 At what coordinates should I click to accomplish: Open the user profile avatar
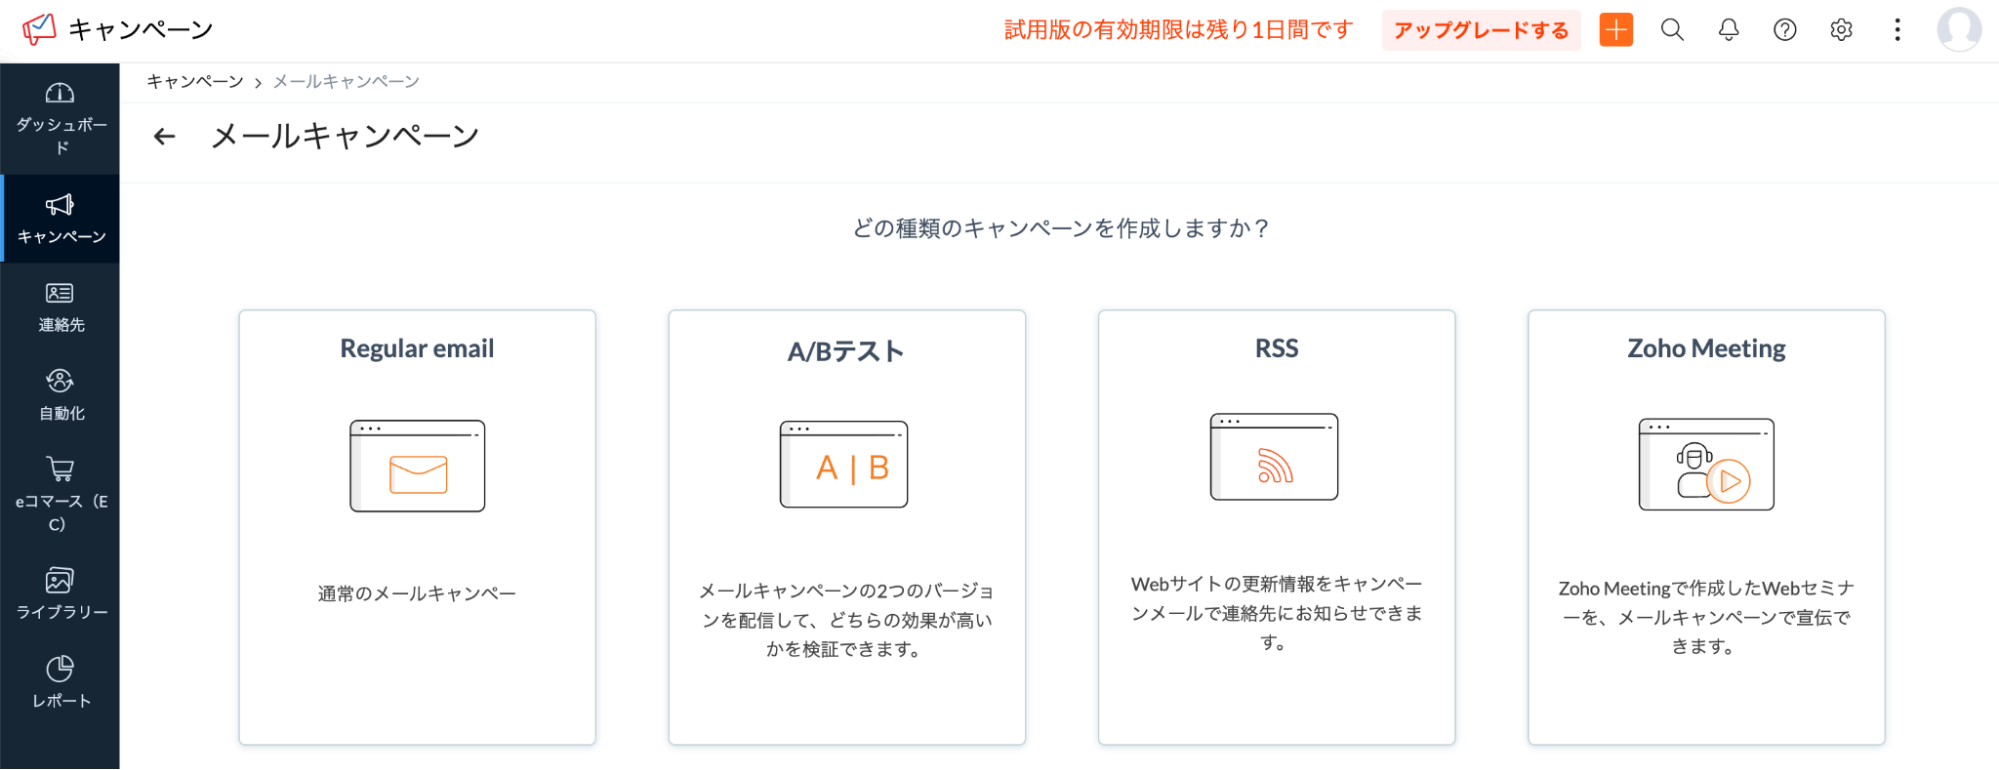point(1958,29)
